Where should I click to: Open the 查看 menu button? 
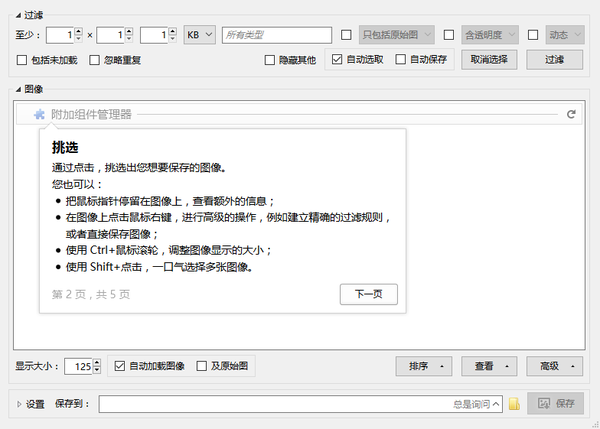pyautogui.click(x=489, y=366)
